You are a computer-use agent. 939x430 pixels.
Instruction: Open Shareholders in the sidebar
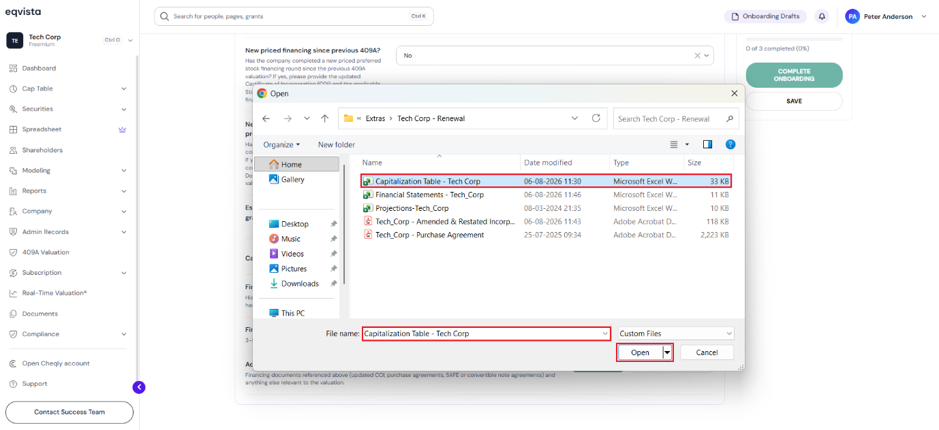click(x=42, y=150)
